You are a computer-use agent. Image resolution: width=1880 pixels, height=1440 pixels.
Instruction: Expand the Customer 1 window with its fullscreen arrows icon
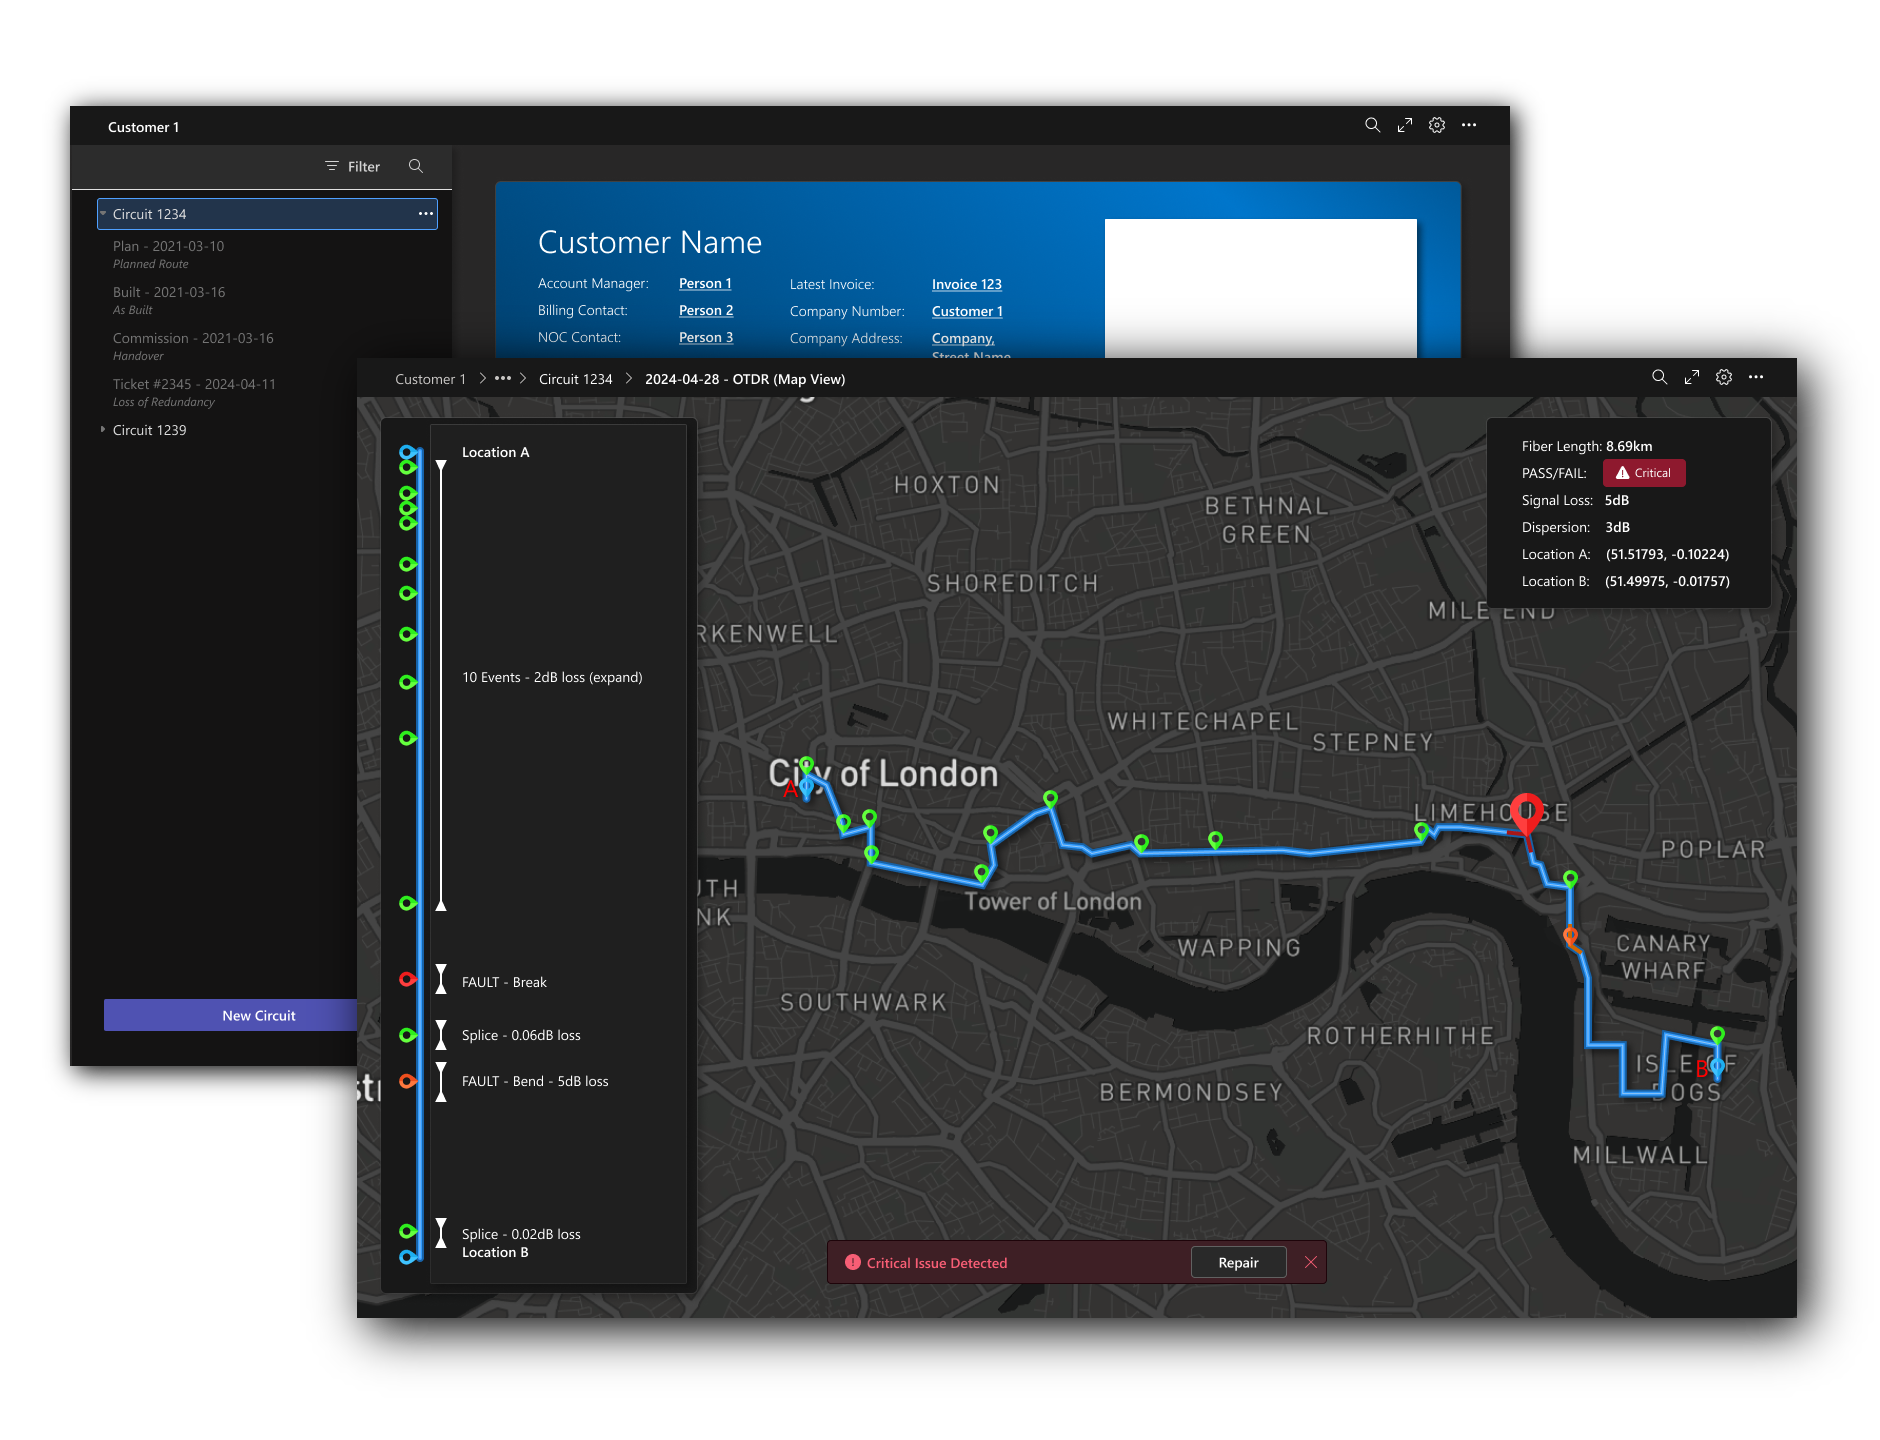pos(1405,125)
